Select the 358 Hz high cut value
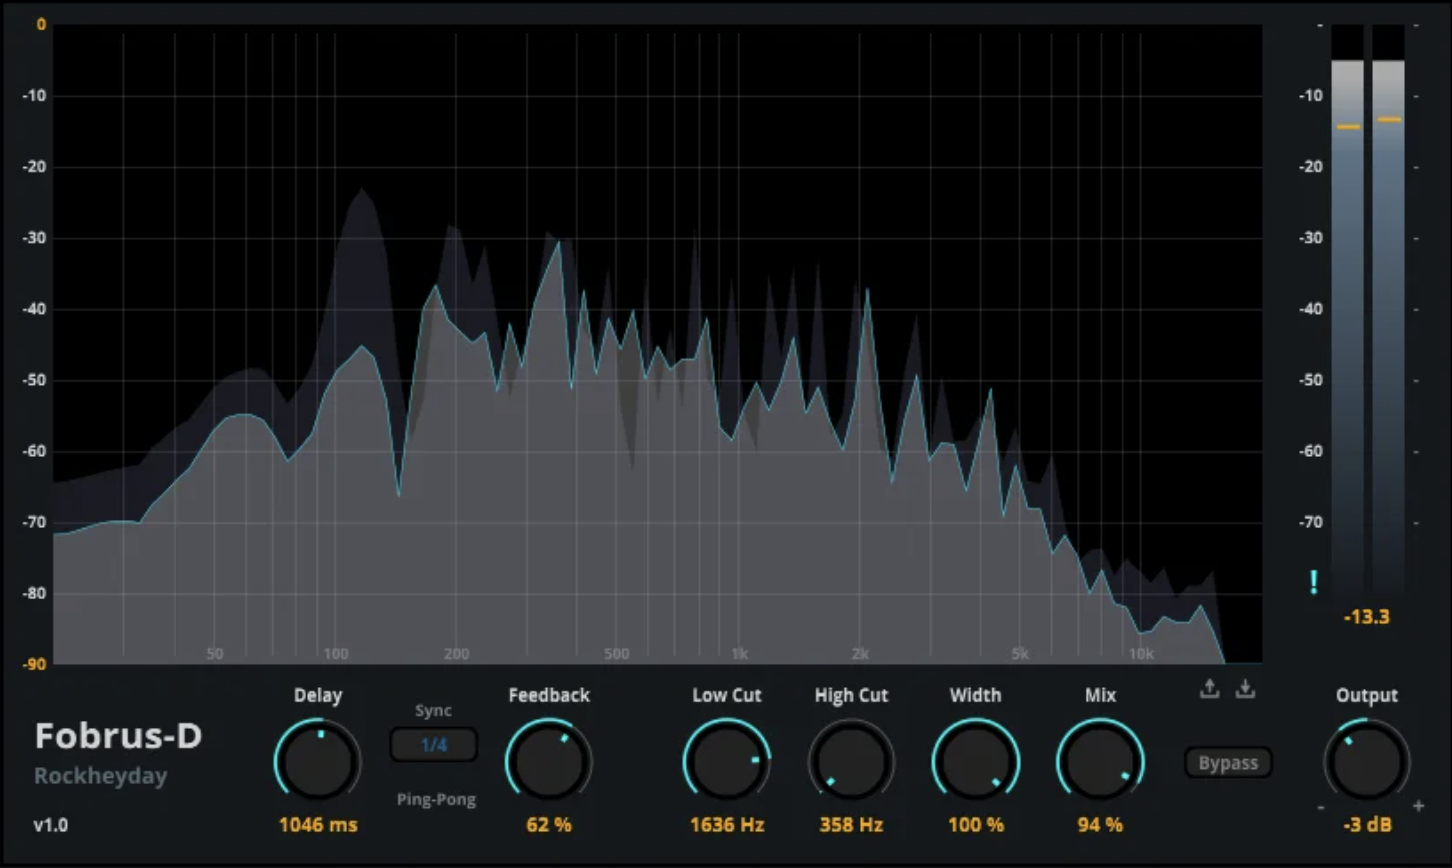This screenshot has width=1452, height=868. tap(851, 825)
